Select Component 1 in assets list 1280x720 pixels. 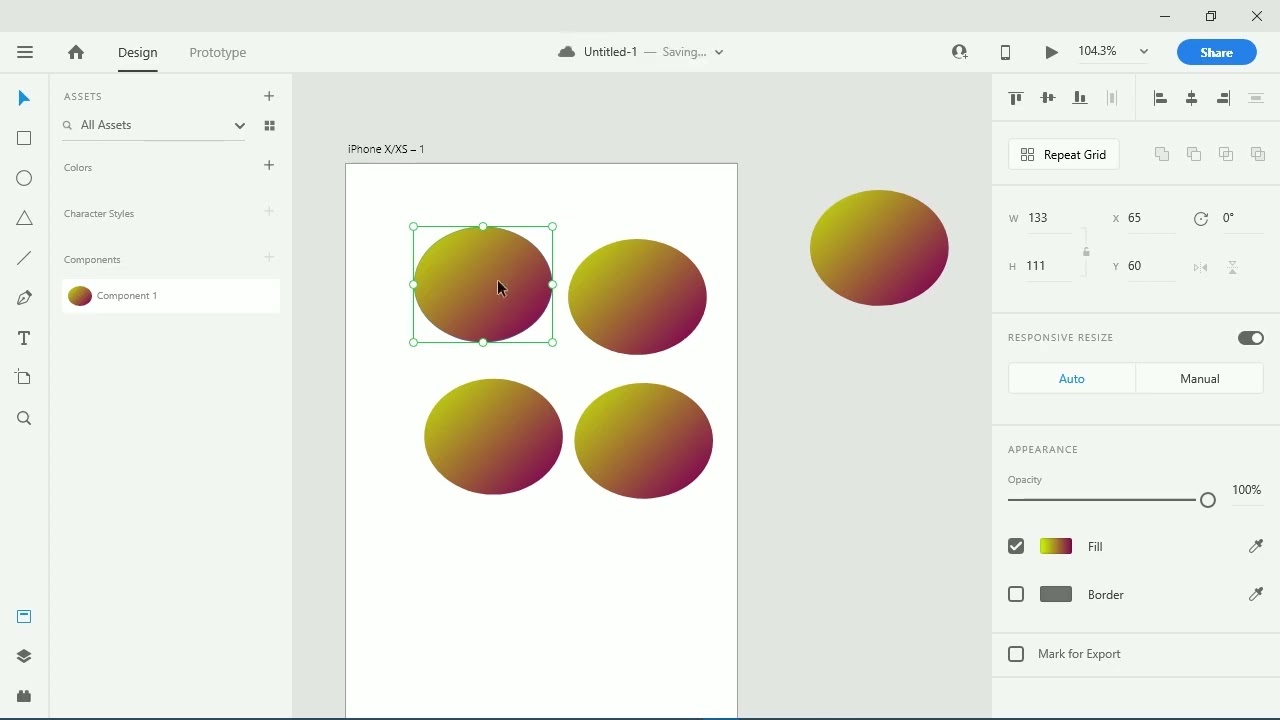tap(171, 296)
